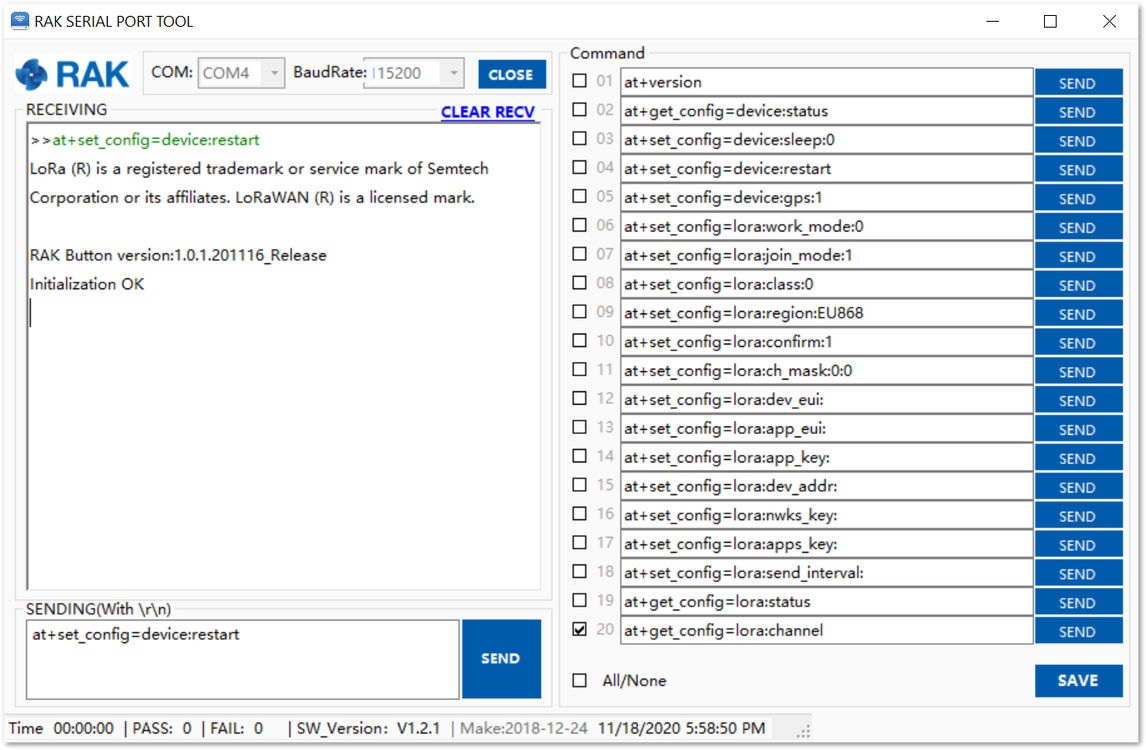Click the CLOSE port button

coord(512,74)
